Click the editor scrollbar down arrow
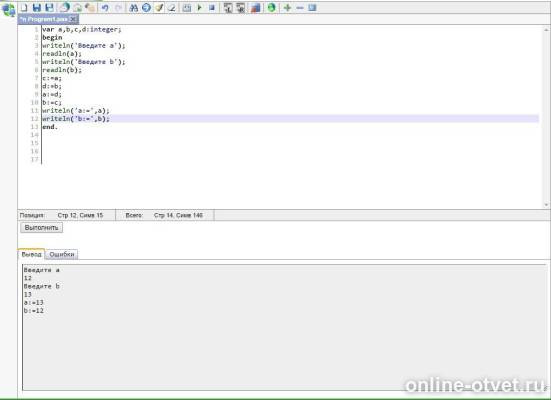Viewport: 551px width, 400px height. coord(546,205)
